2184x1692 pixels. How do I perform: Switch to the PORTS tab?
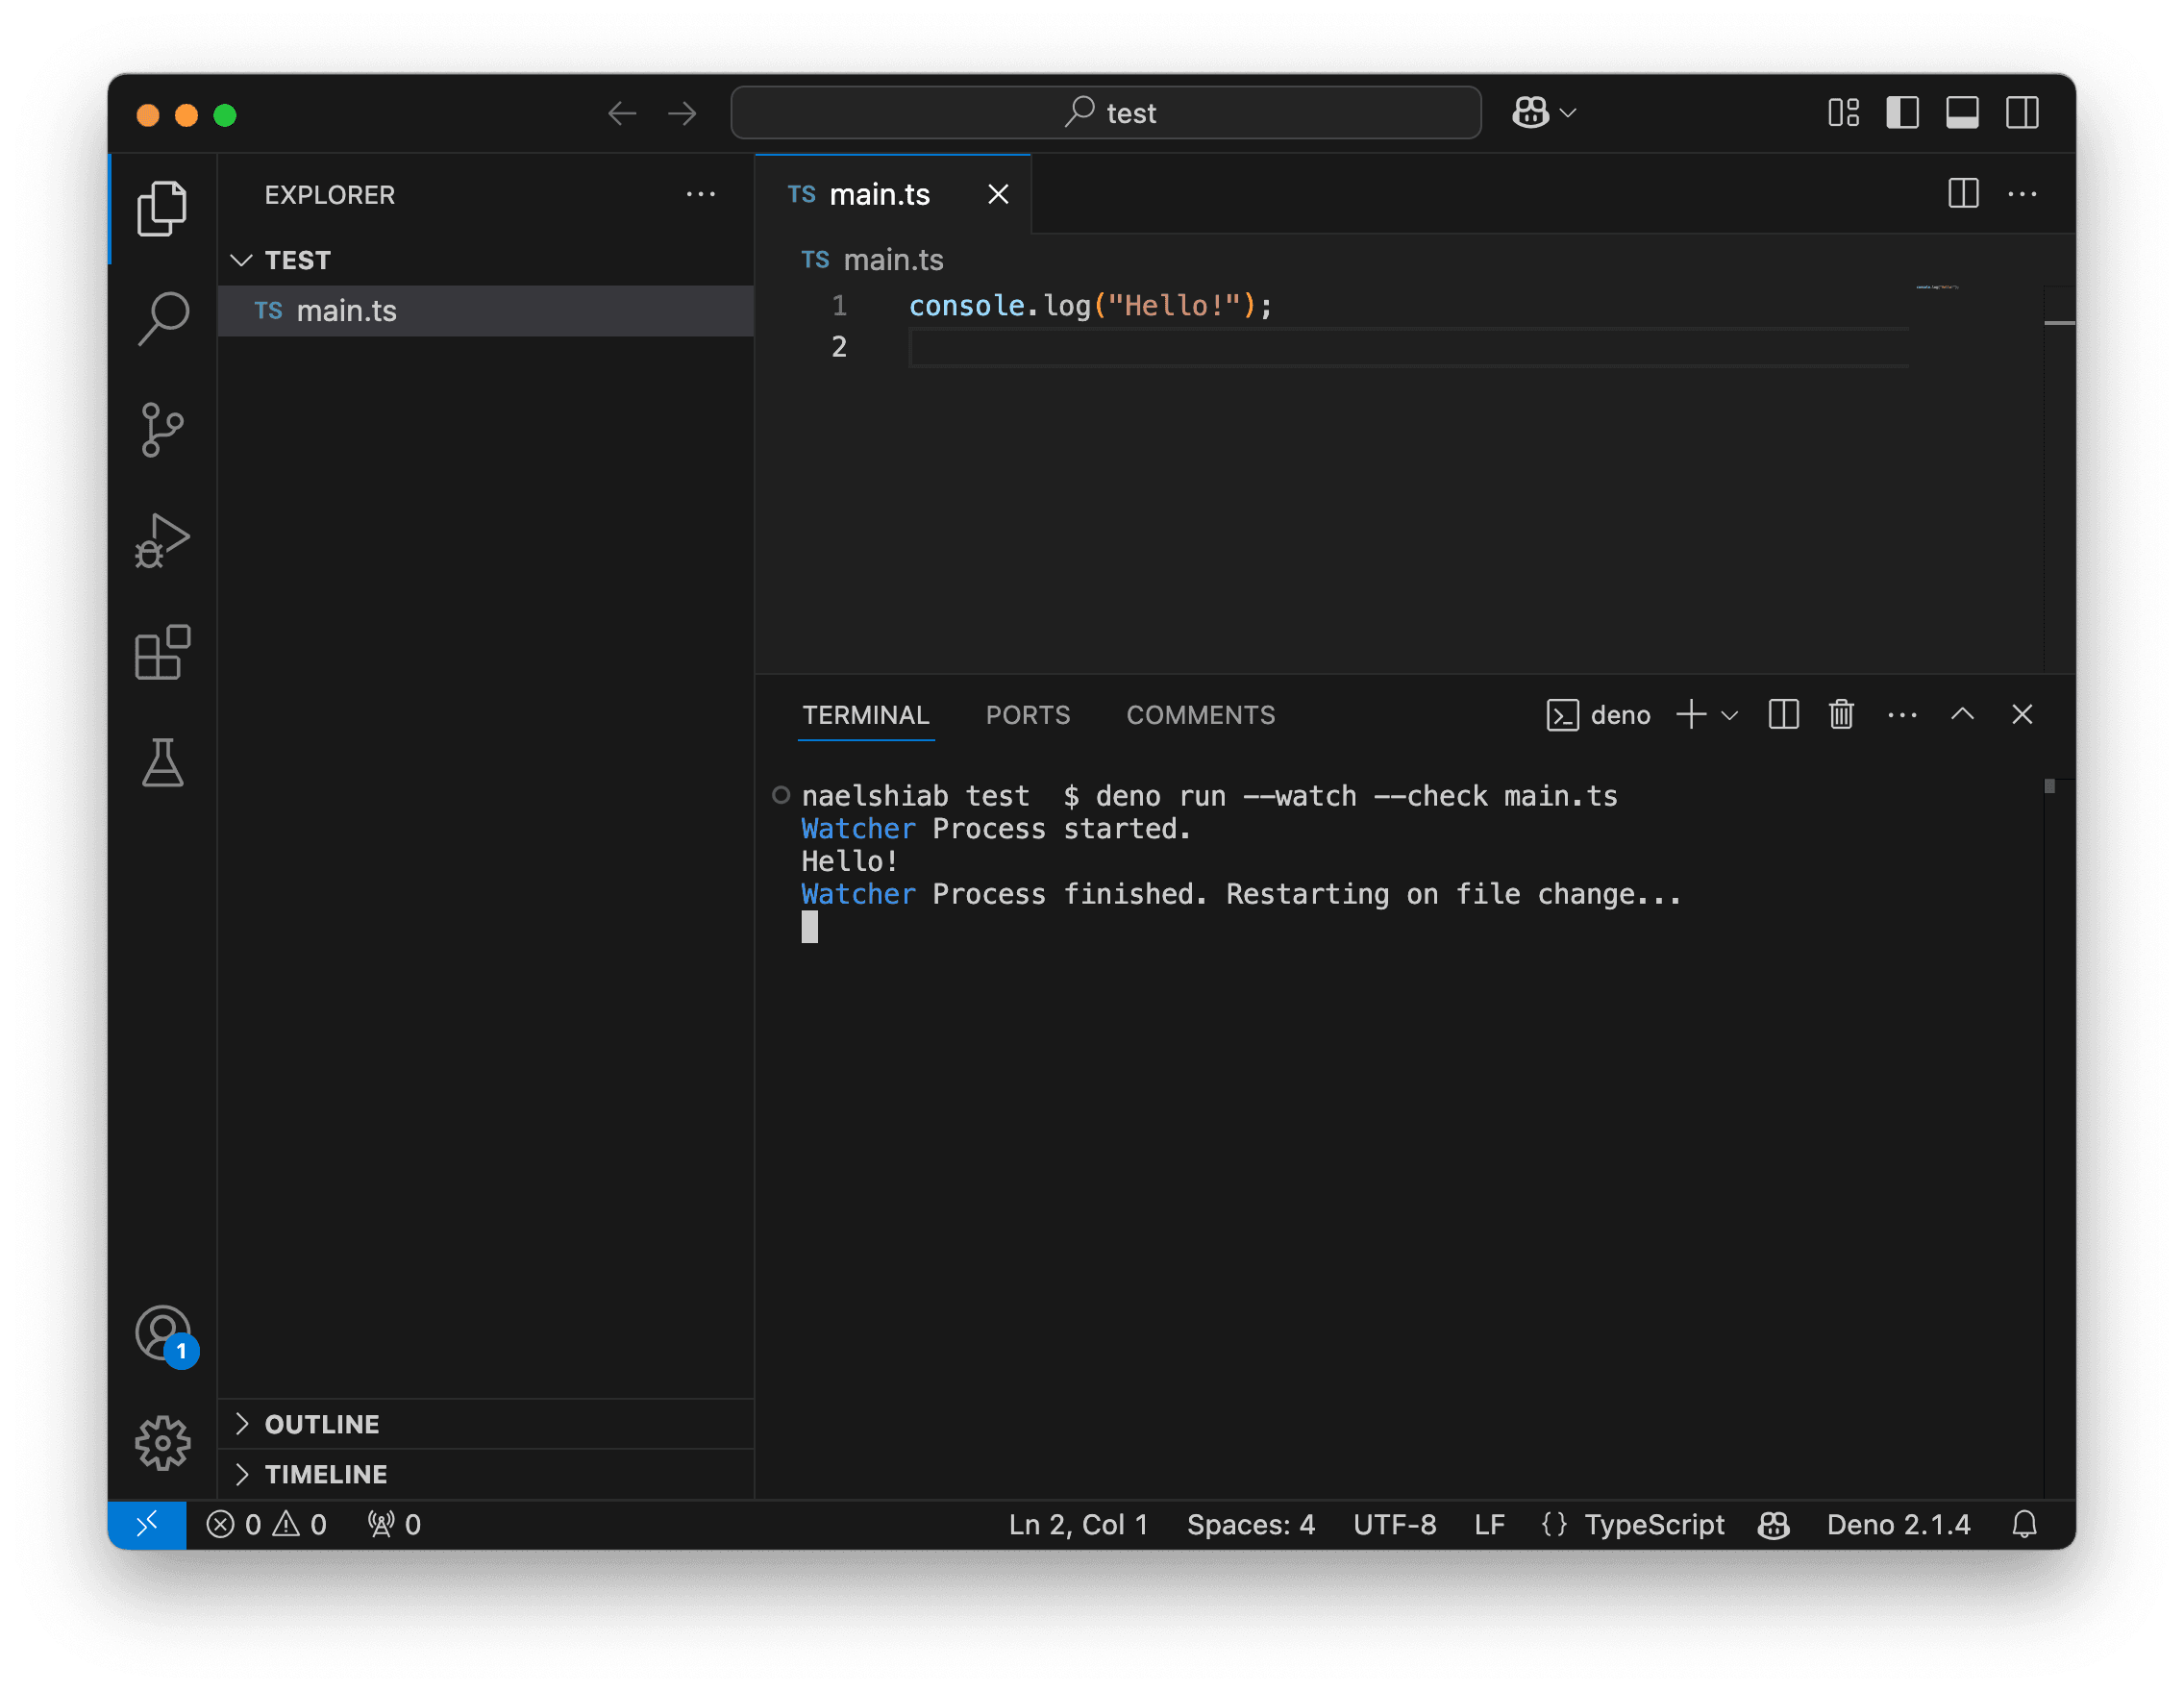1027,715
